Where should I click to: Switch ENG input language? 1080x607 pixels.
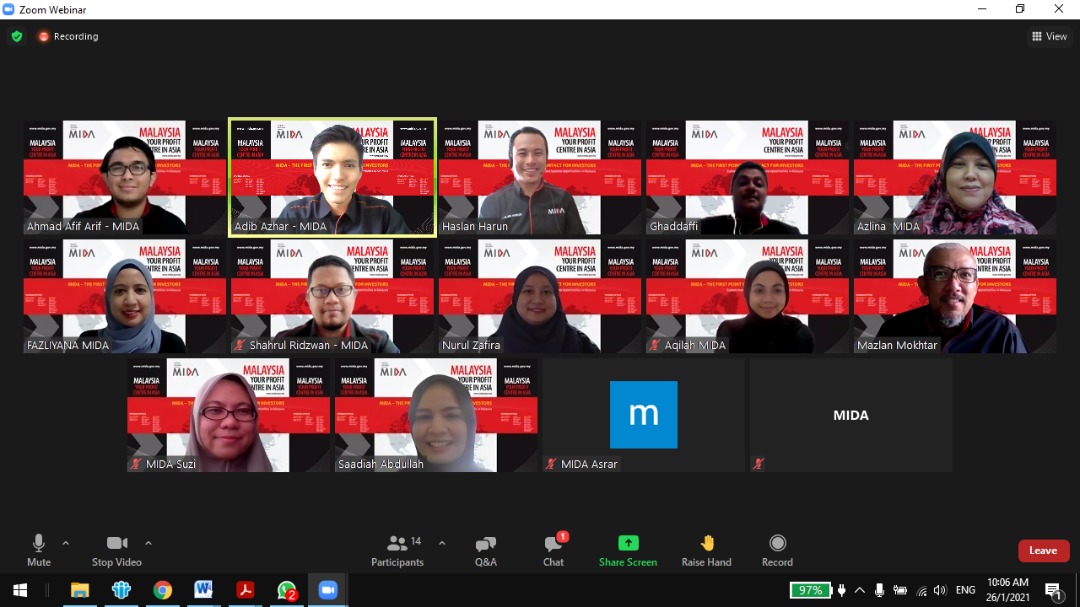pyautogui.click(x=966, y=590)
